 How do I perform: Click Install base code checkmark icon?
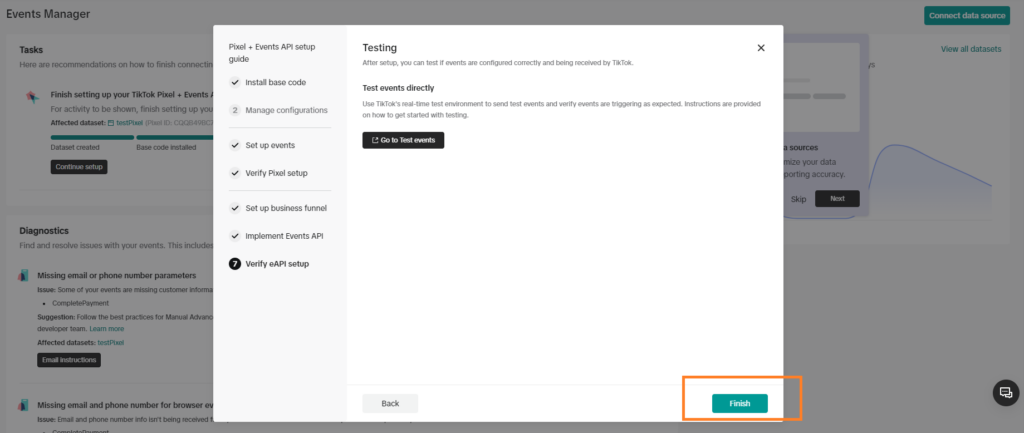coord(235,82)
